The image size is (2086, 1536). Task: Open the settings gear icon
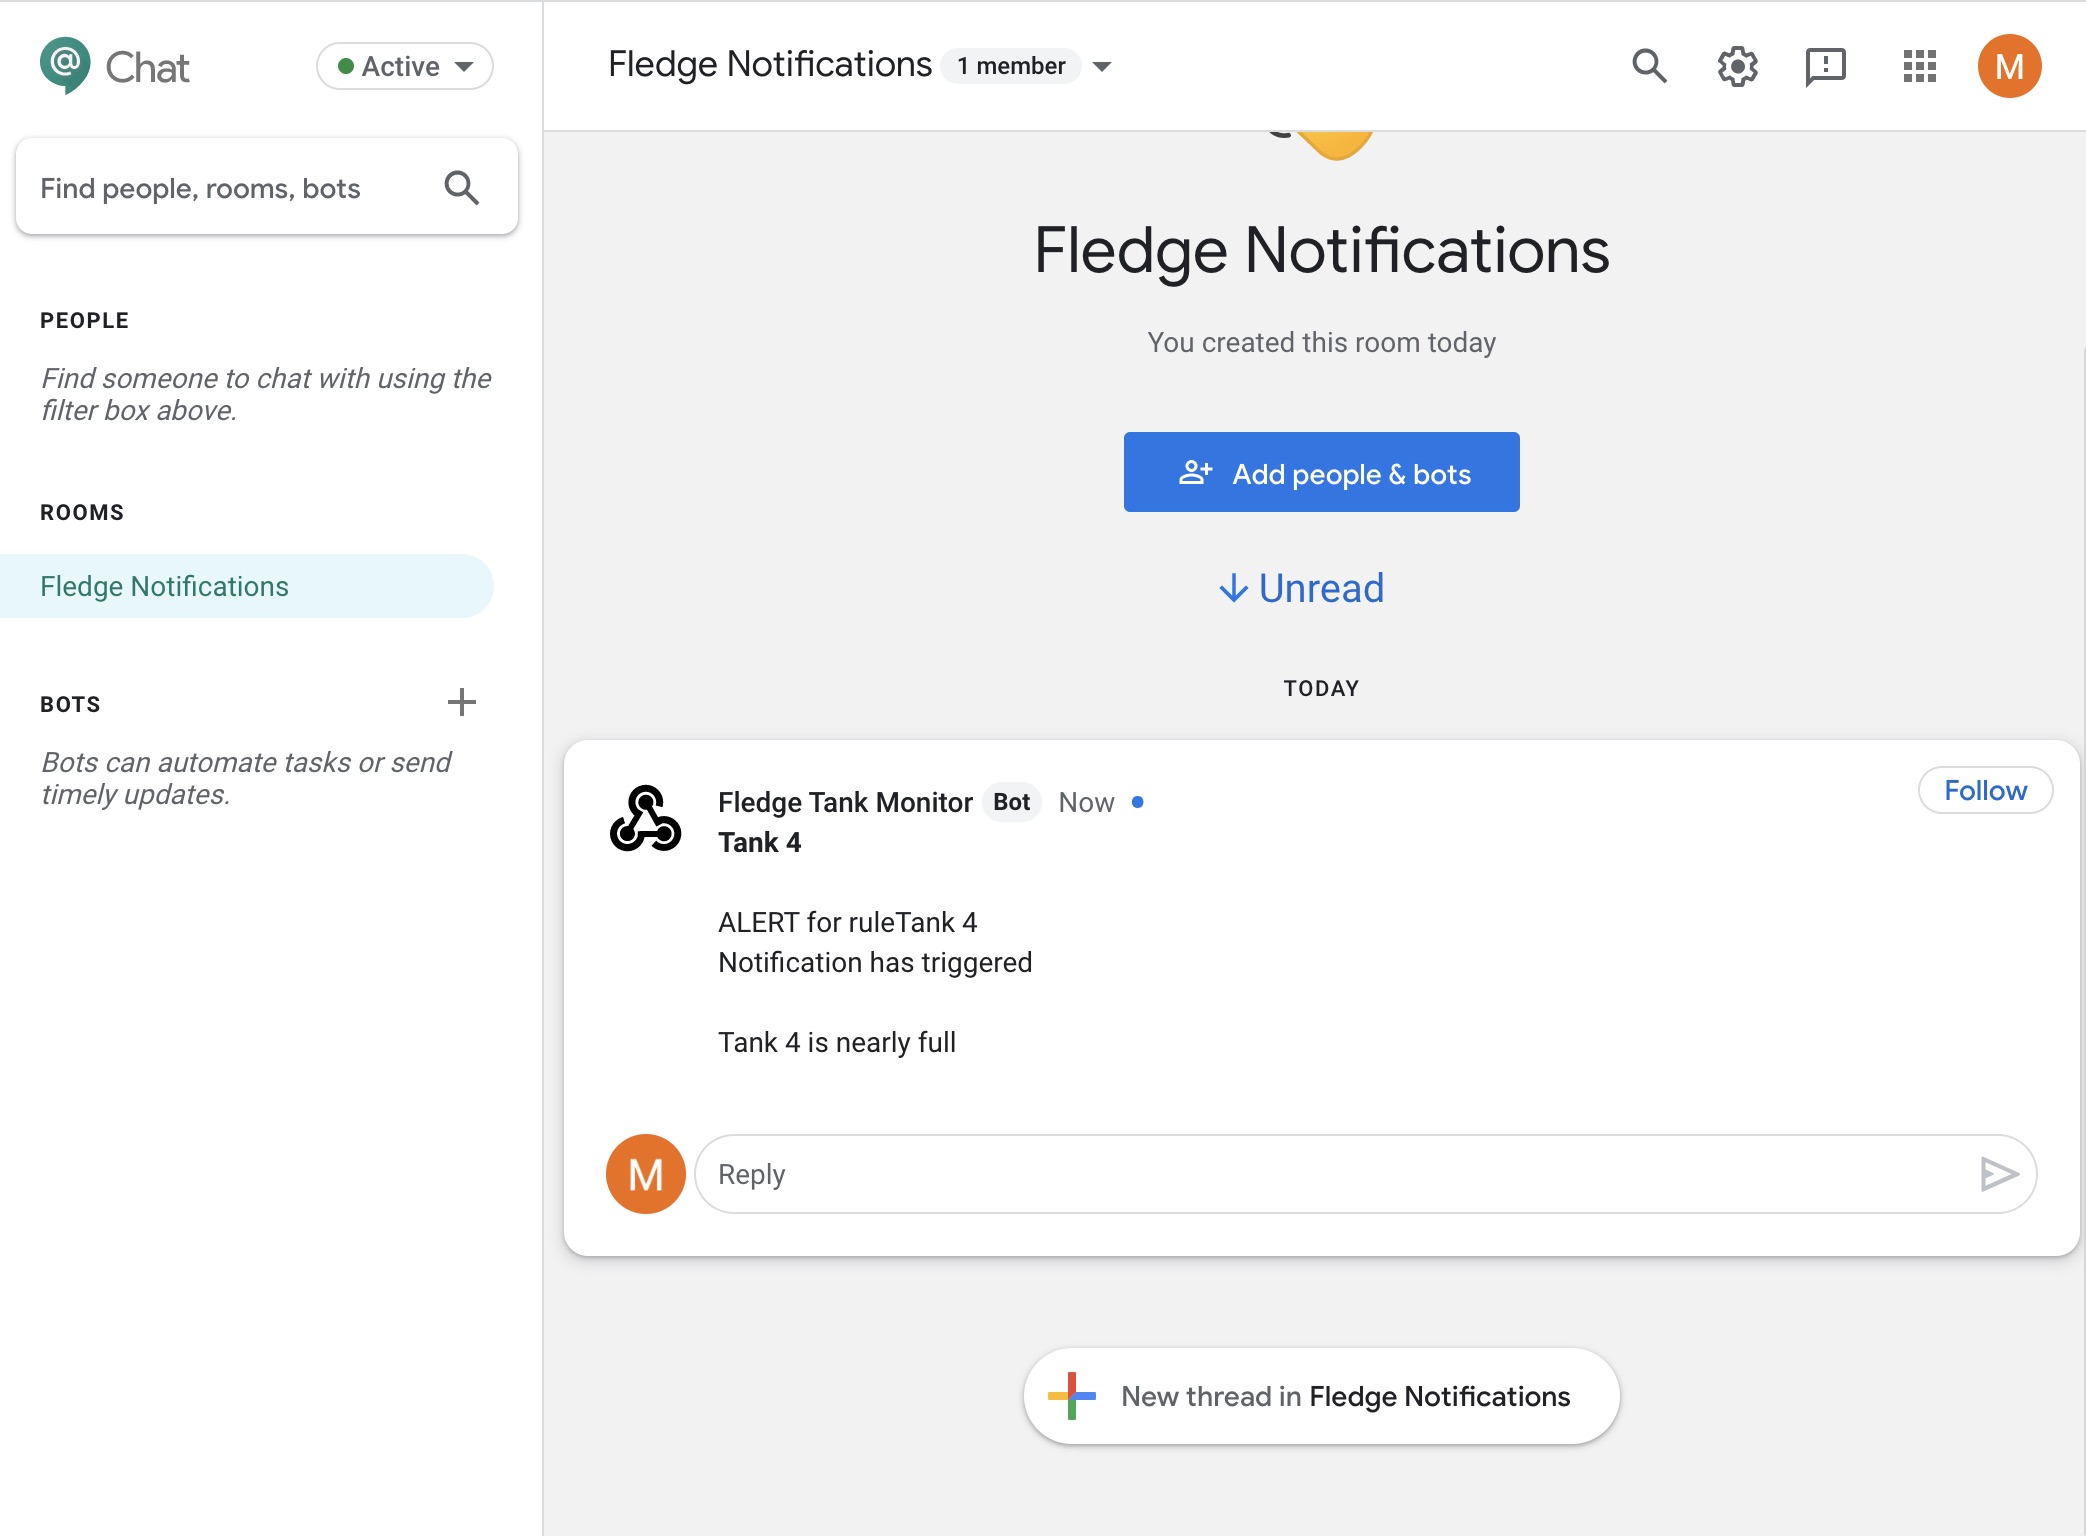[1737, 66]
